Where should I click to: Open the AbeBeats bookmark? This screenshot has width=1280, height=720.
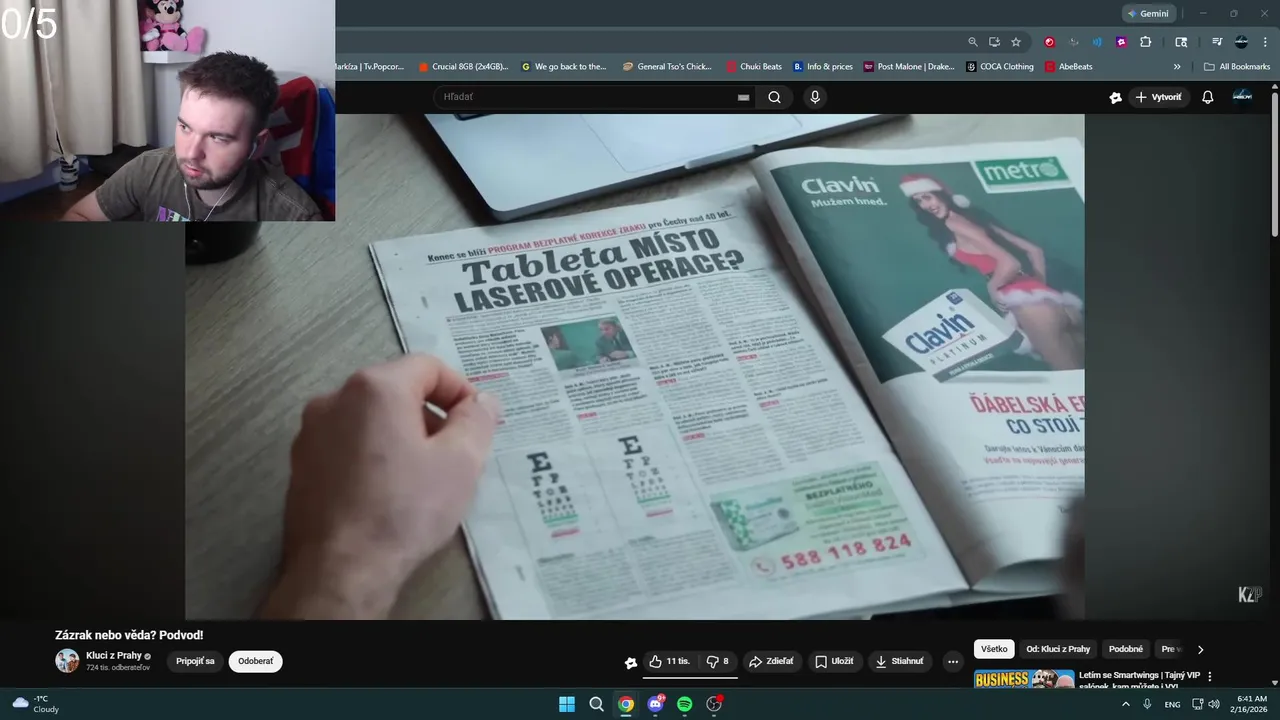point(1069,67)
